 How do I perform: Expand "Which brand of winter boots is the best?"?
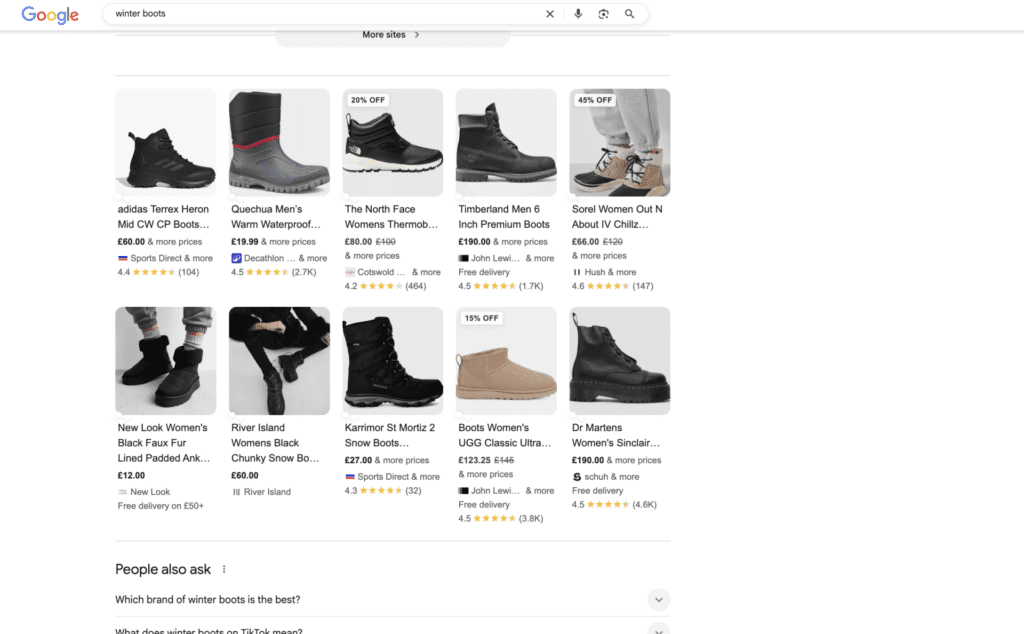pyautogui.click(x=658, y=599)
